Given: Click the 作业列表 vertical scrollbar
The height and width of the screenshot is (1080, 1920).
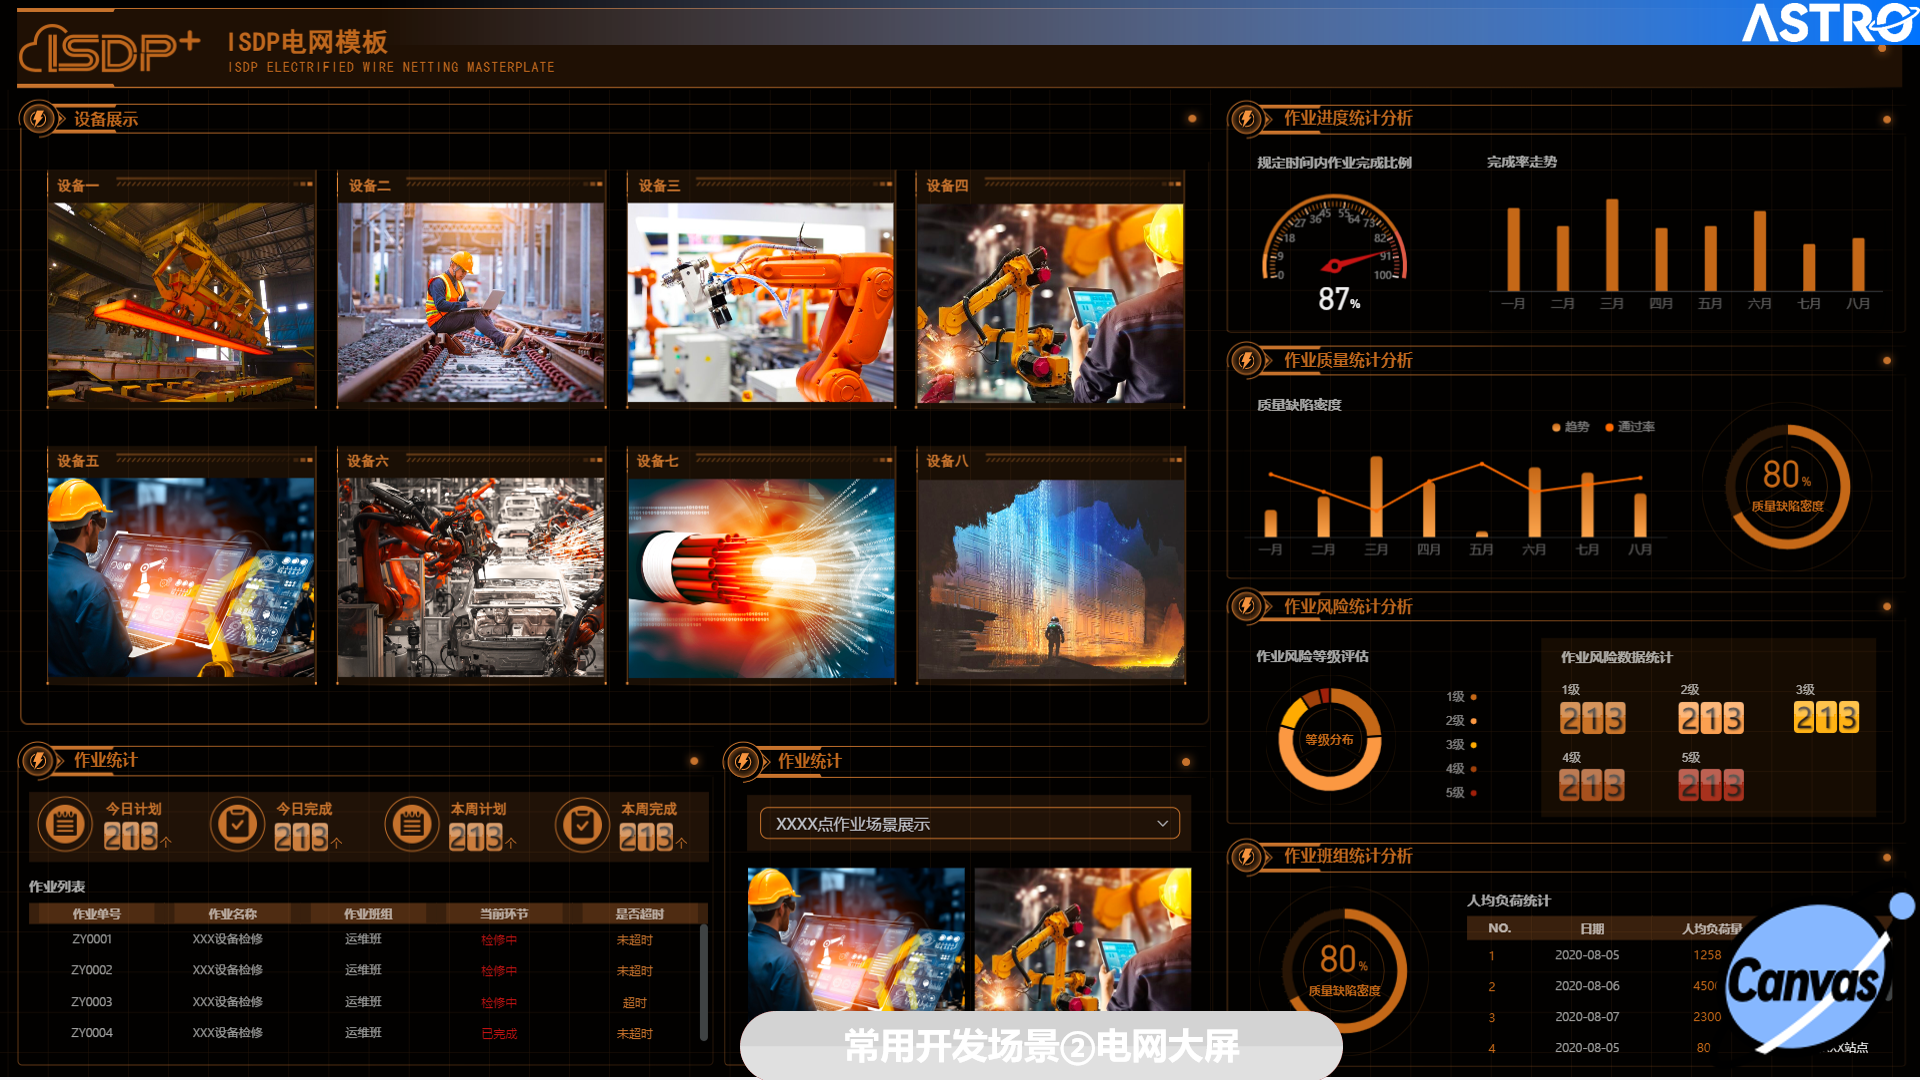Looking at the screenshot, I should tap(703, 980).
